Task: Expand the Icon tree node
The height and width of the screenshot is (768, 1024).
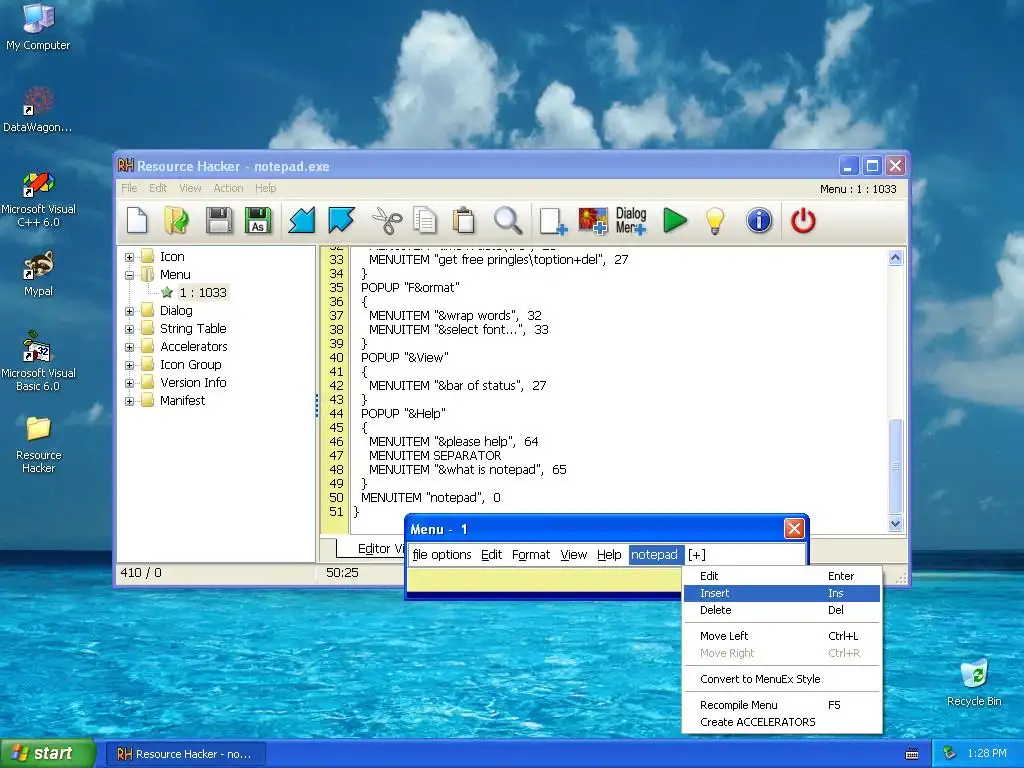Action: pos(129,257)
